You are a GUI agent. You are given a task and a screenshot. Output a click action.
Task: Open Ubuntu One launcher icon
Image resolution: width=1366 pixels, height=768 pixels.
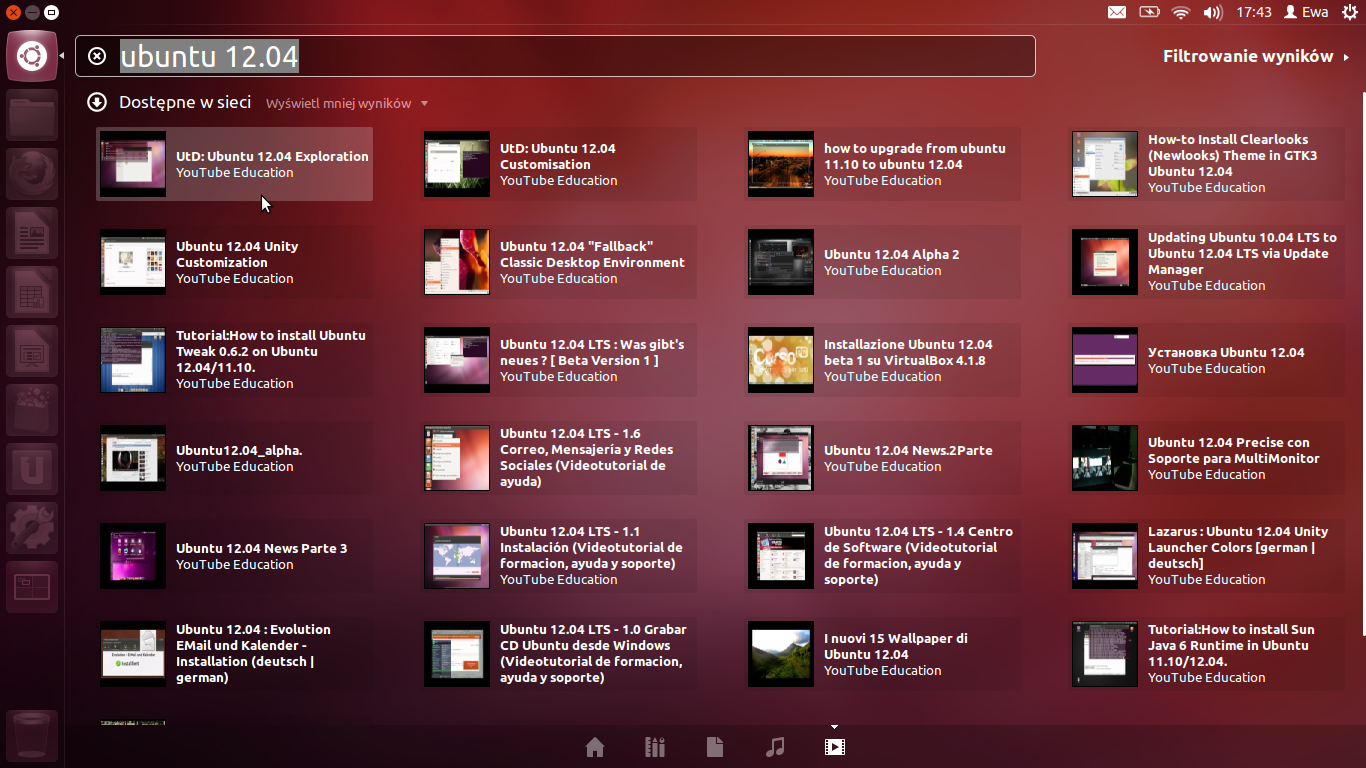click(32, 470)
